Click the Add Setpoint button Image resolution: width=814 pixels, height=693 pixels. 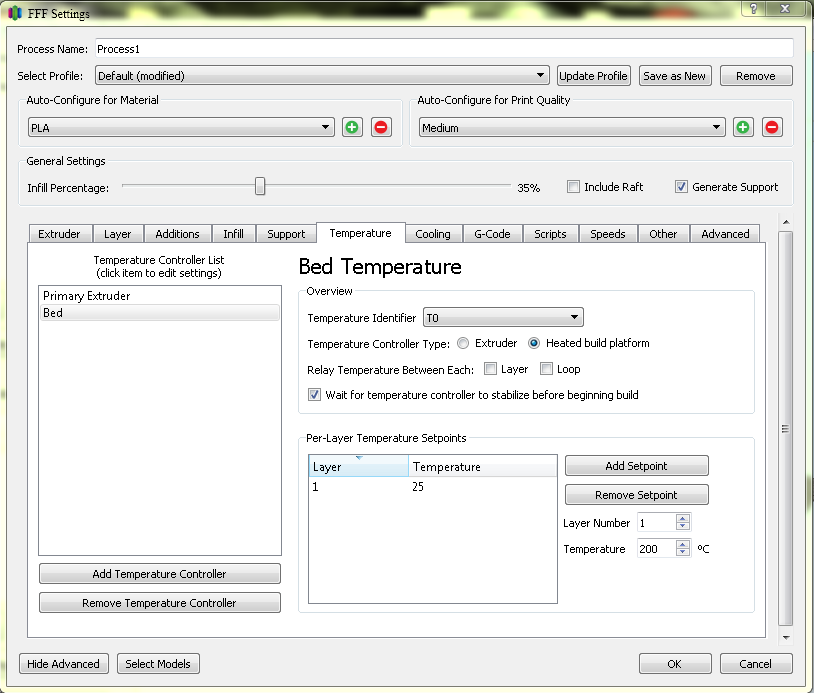(x=636, y=466)
